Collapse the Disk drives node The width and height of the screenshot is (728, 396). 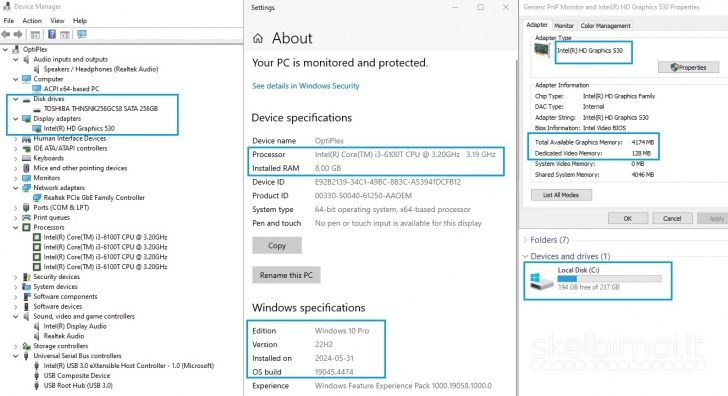click(15, 99)
